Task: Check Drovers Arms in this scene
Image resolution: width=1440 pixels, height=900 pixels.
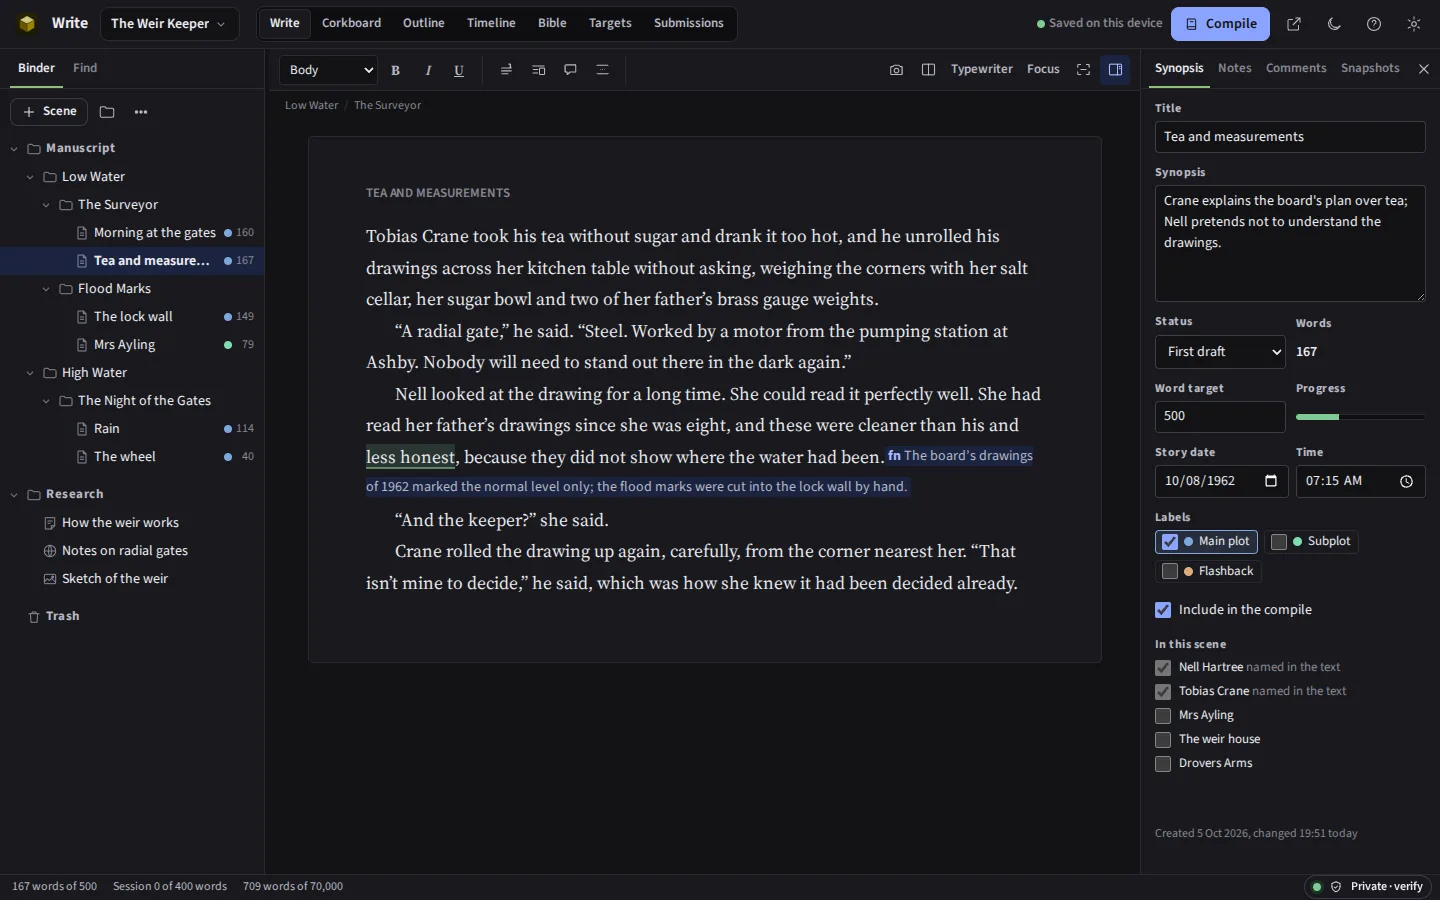Action: click(x=1163, y=764)
